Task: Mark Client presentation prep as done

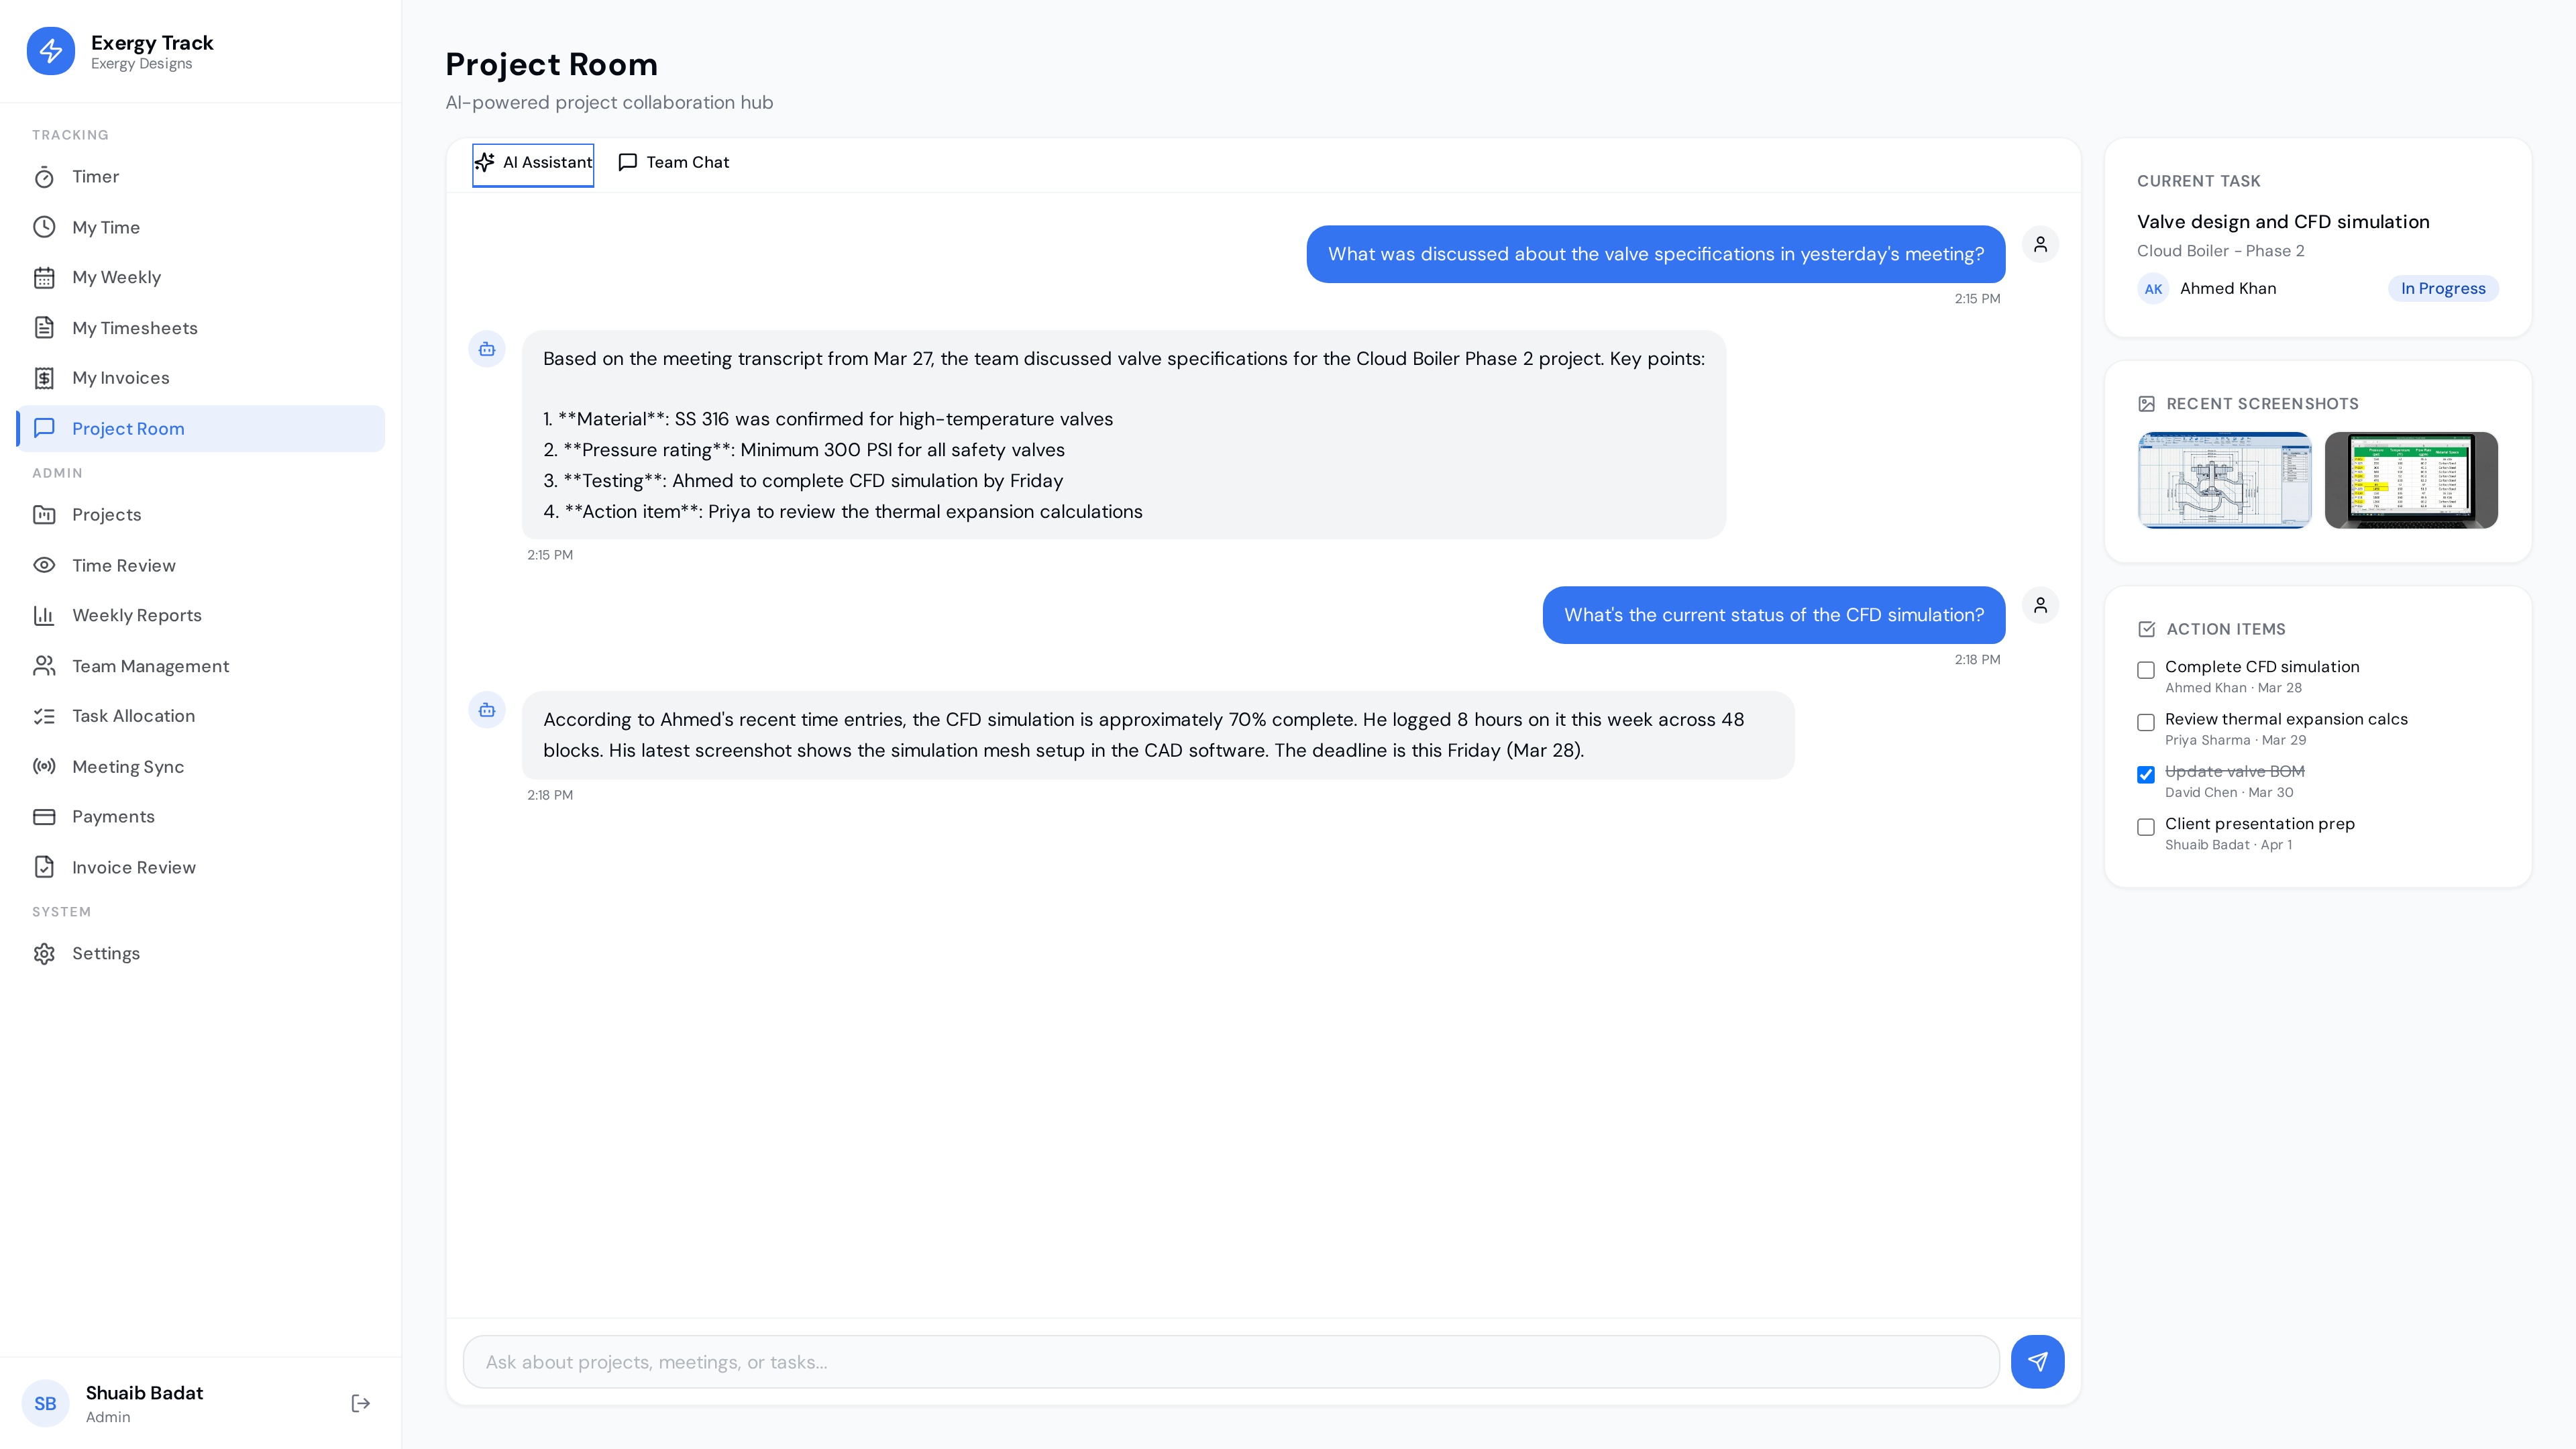Action: pyautogui.click(x=2146, y=827)
